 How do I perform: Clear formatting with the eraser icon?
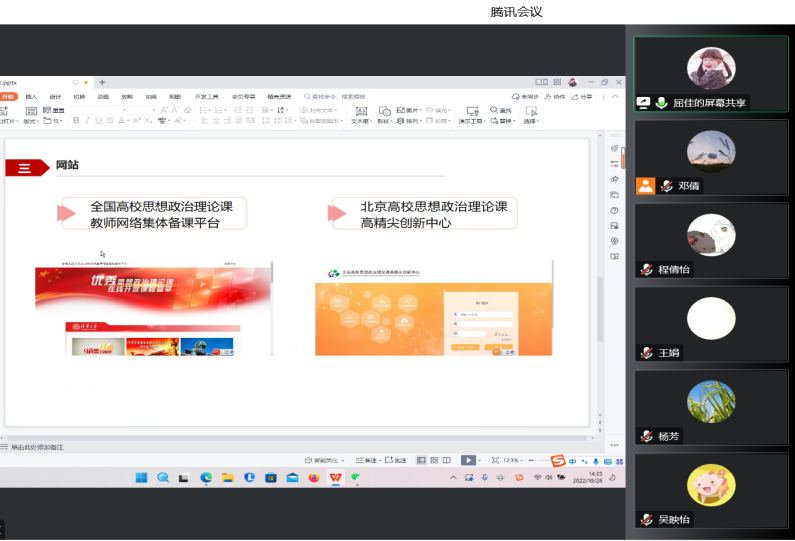(x=188, y=110)
